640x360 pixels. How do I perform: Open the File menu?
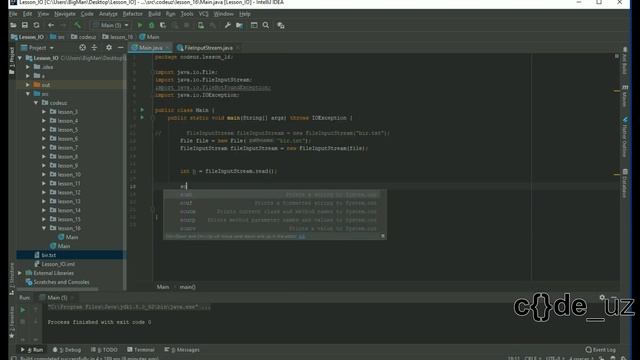13,14
